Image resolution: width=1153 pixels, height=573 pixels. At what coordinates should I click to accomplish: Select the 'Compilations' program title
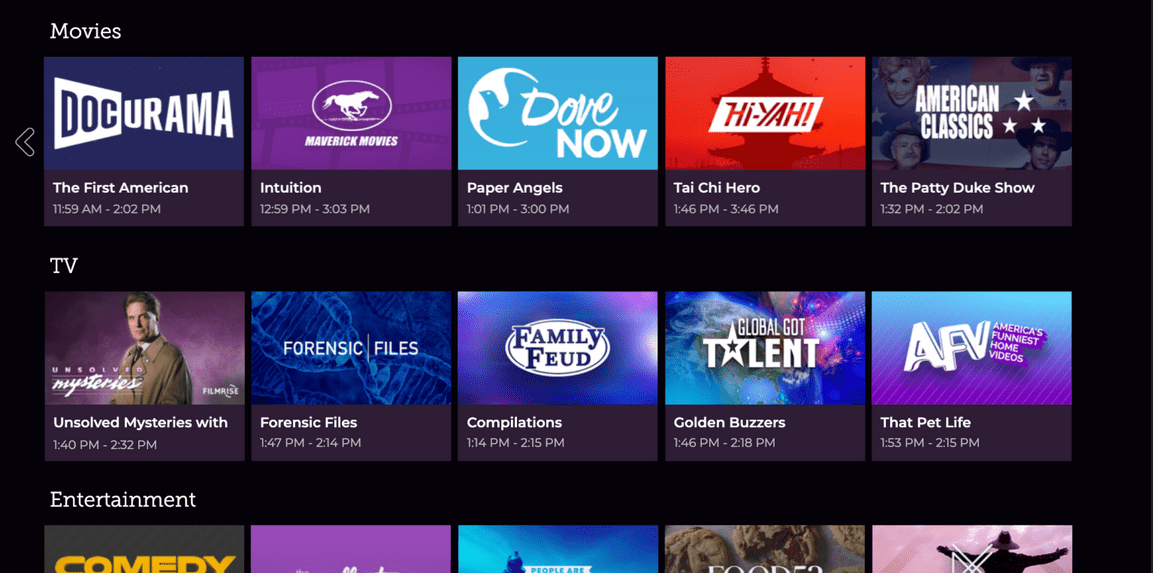pyautogui.click(x=515, y=423)
